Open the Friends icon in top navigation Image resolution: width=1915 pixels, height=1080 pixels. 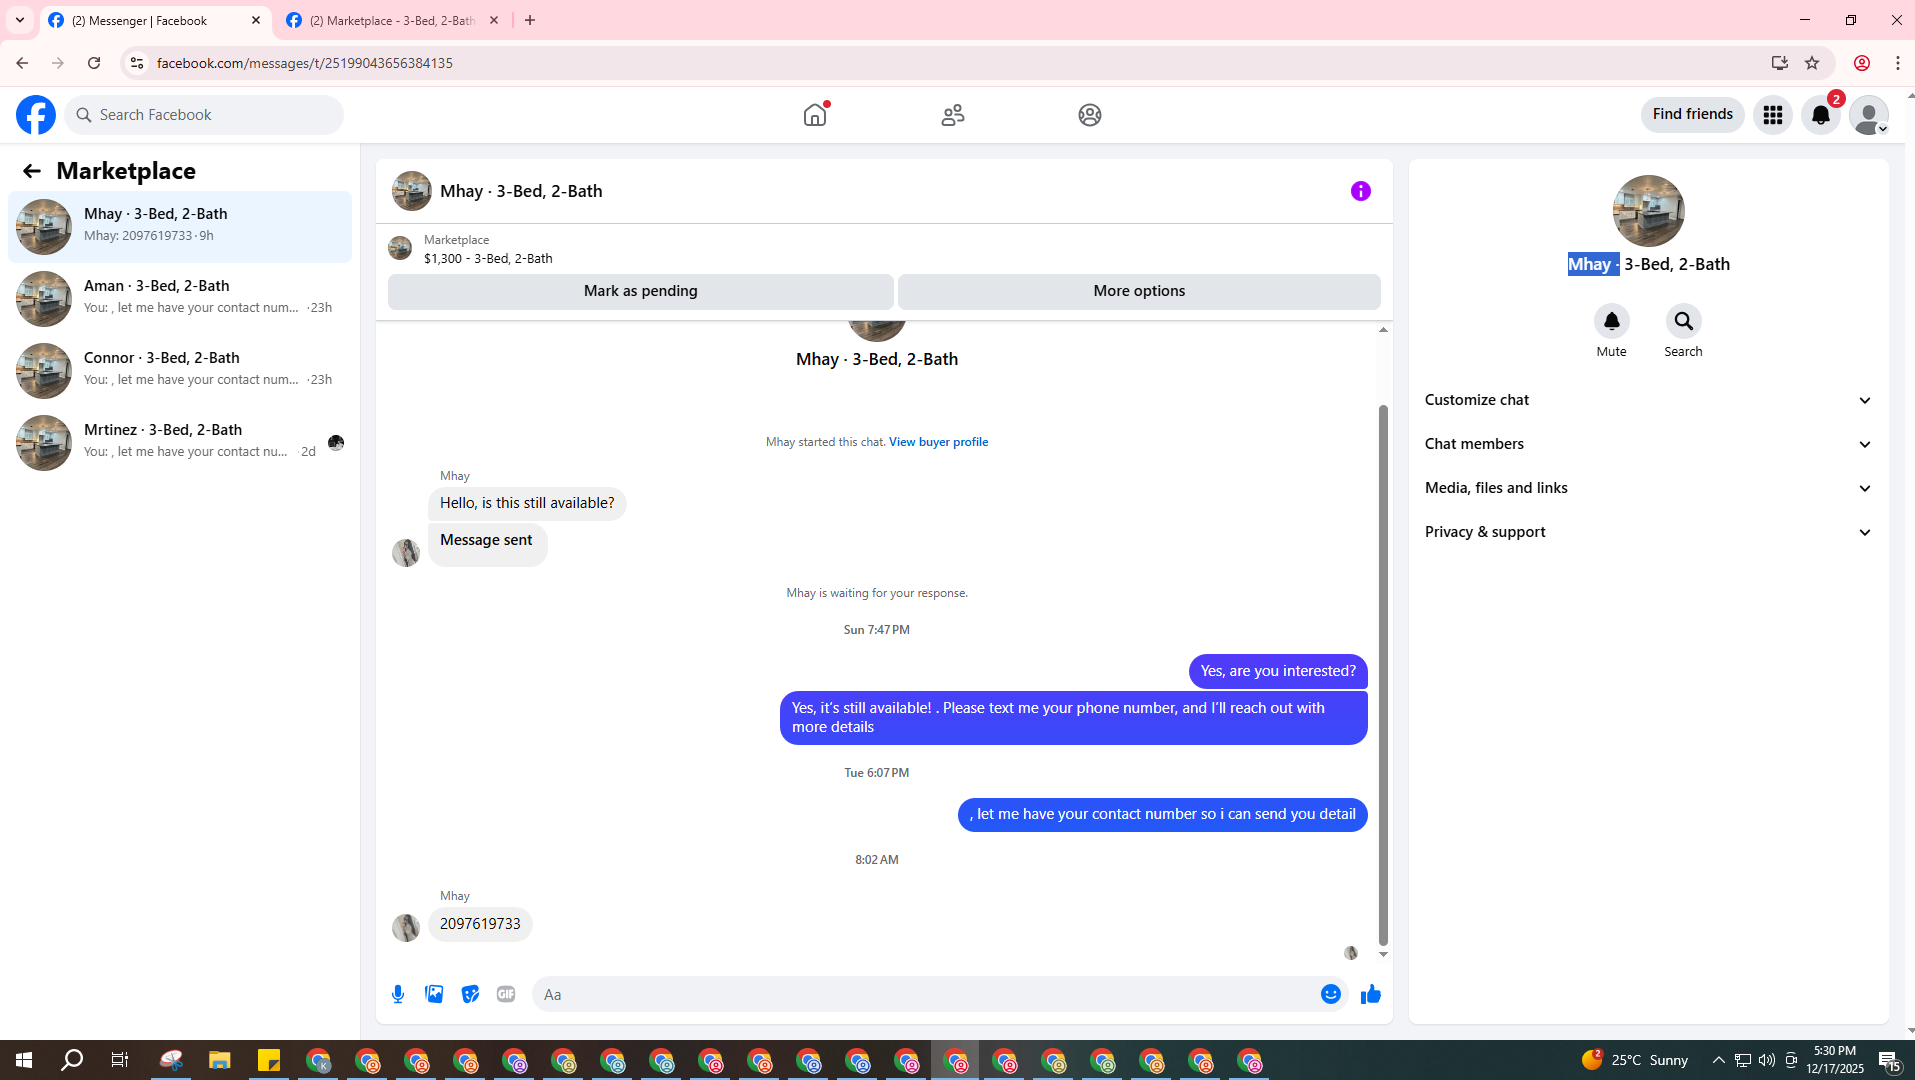pyautogui.click(x=953, y=115)
